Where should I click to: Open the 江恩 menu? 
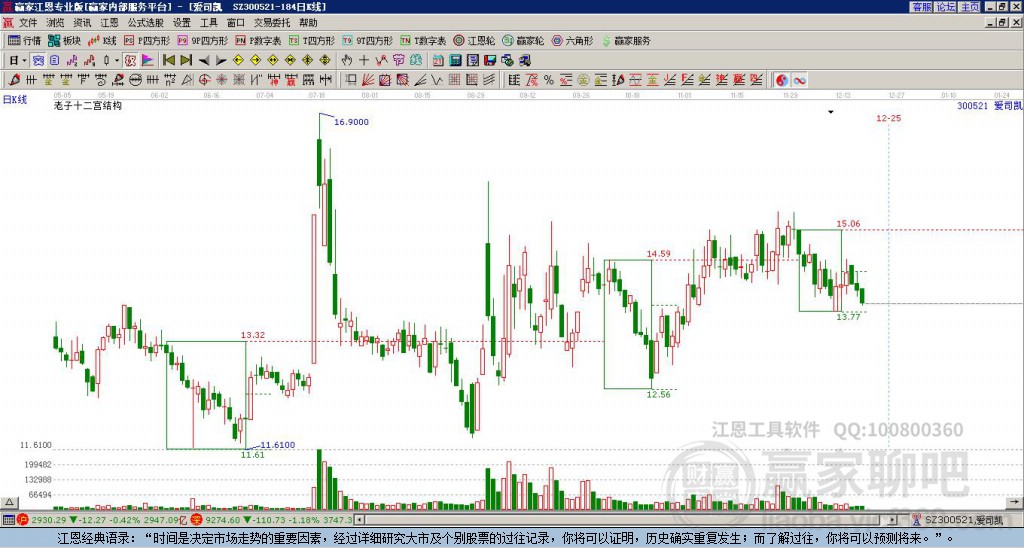[109, 23]
